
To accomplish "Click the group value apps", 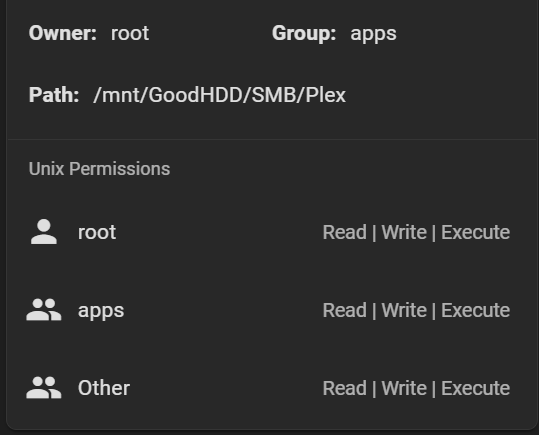I will coord(373,34).
